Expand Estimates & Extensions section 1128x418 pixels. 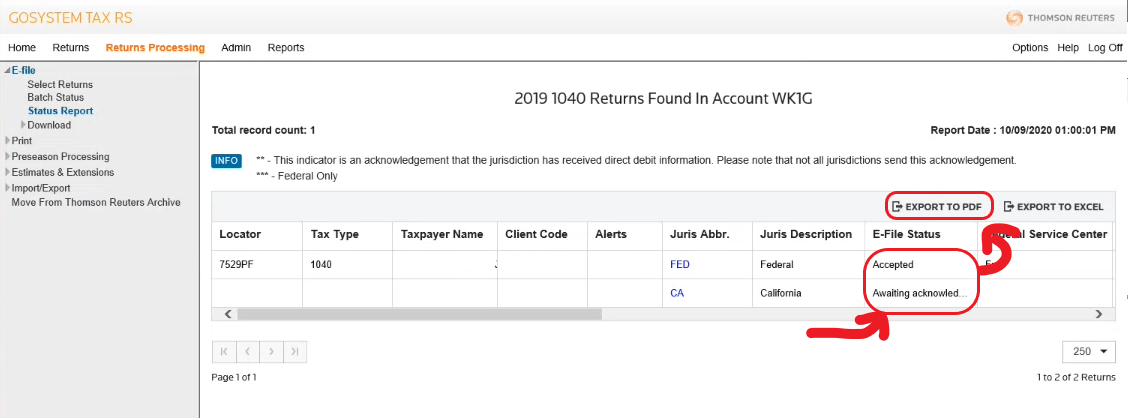(x=8, y=173)
